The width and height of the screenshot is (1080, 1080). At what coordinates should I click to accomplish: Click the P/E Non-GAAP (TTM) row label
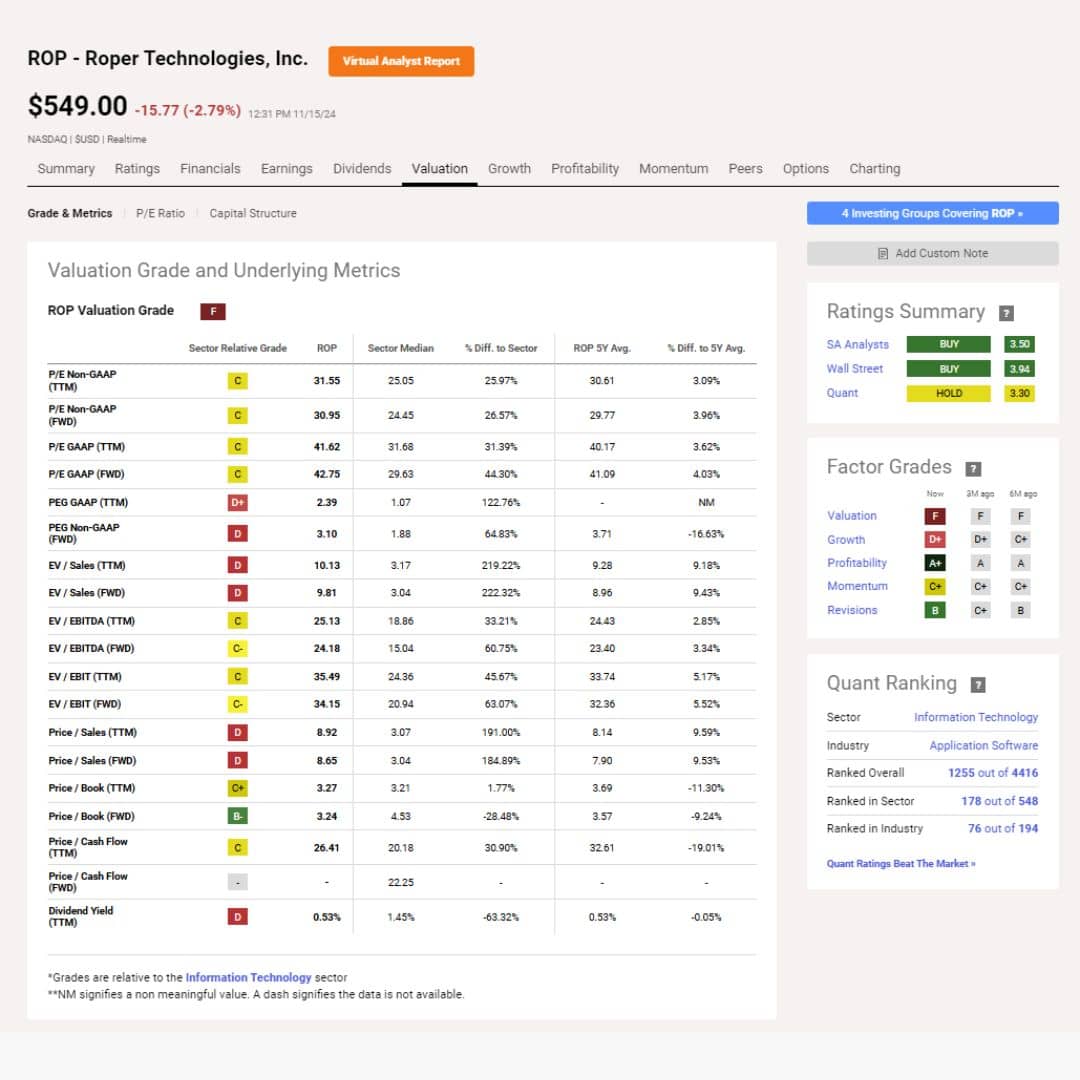83,381
